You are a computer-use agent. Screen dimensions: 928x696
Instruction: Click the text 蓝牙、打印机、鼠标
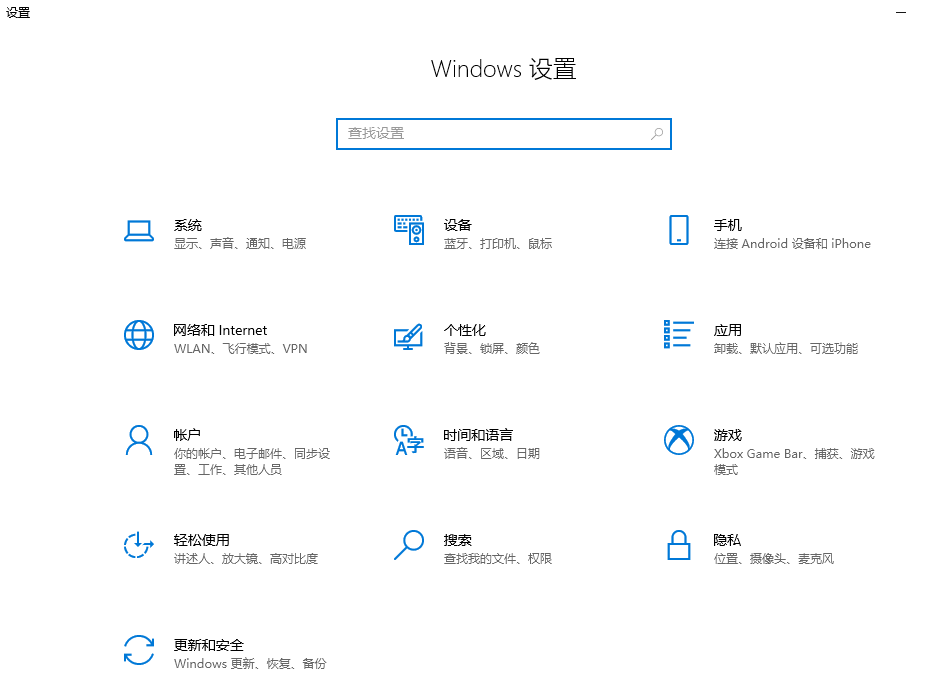(498, 243)
